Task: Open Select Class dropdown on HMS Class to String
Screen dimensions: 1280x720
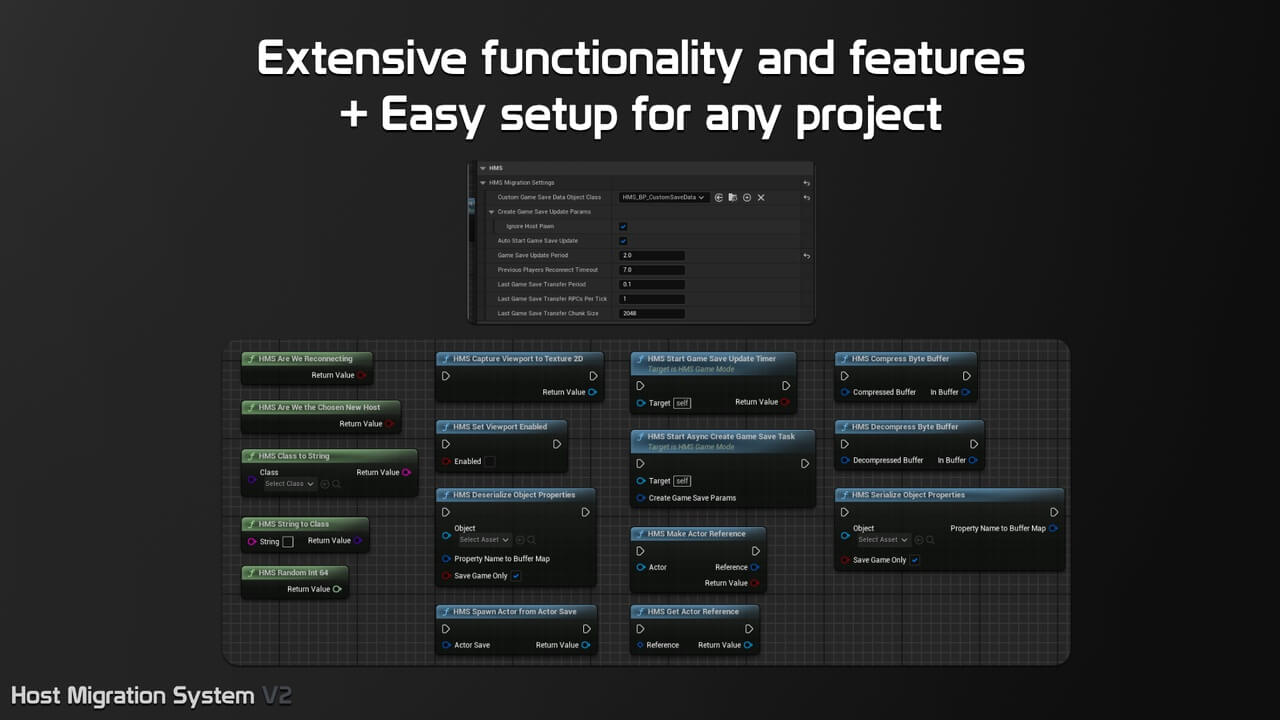Action: pyautogui.click(x=289, y=484)
